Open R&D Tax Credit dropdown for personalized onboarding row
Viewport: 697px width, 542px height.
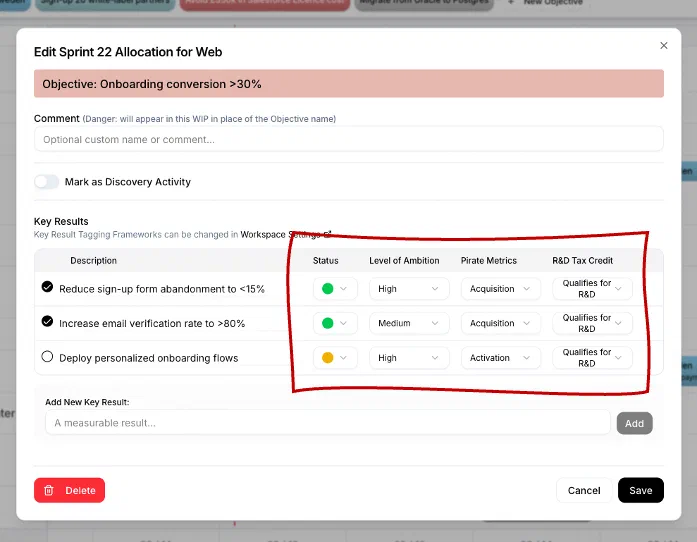pyautogui.click(x=592, y=358)
